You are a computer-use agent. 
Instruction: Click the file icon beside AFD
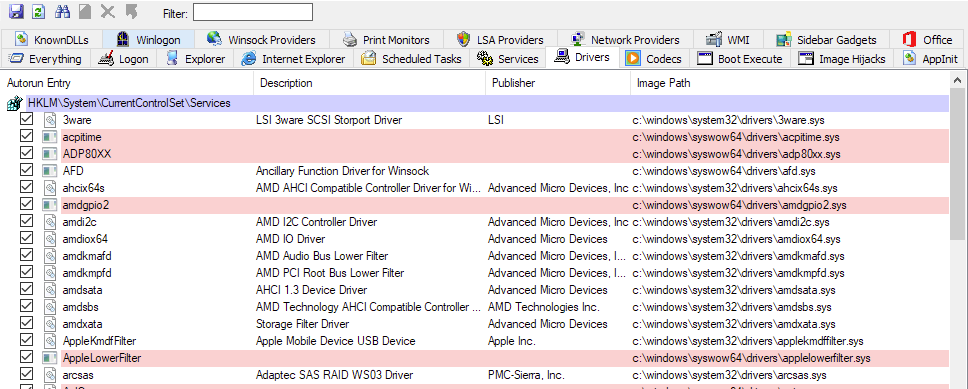[49, 171]
